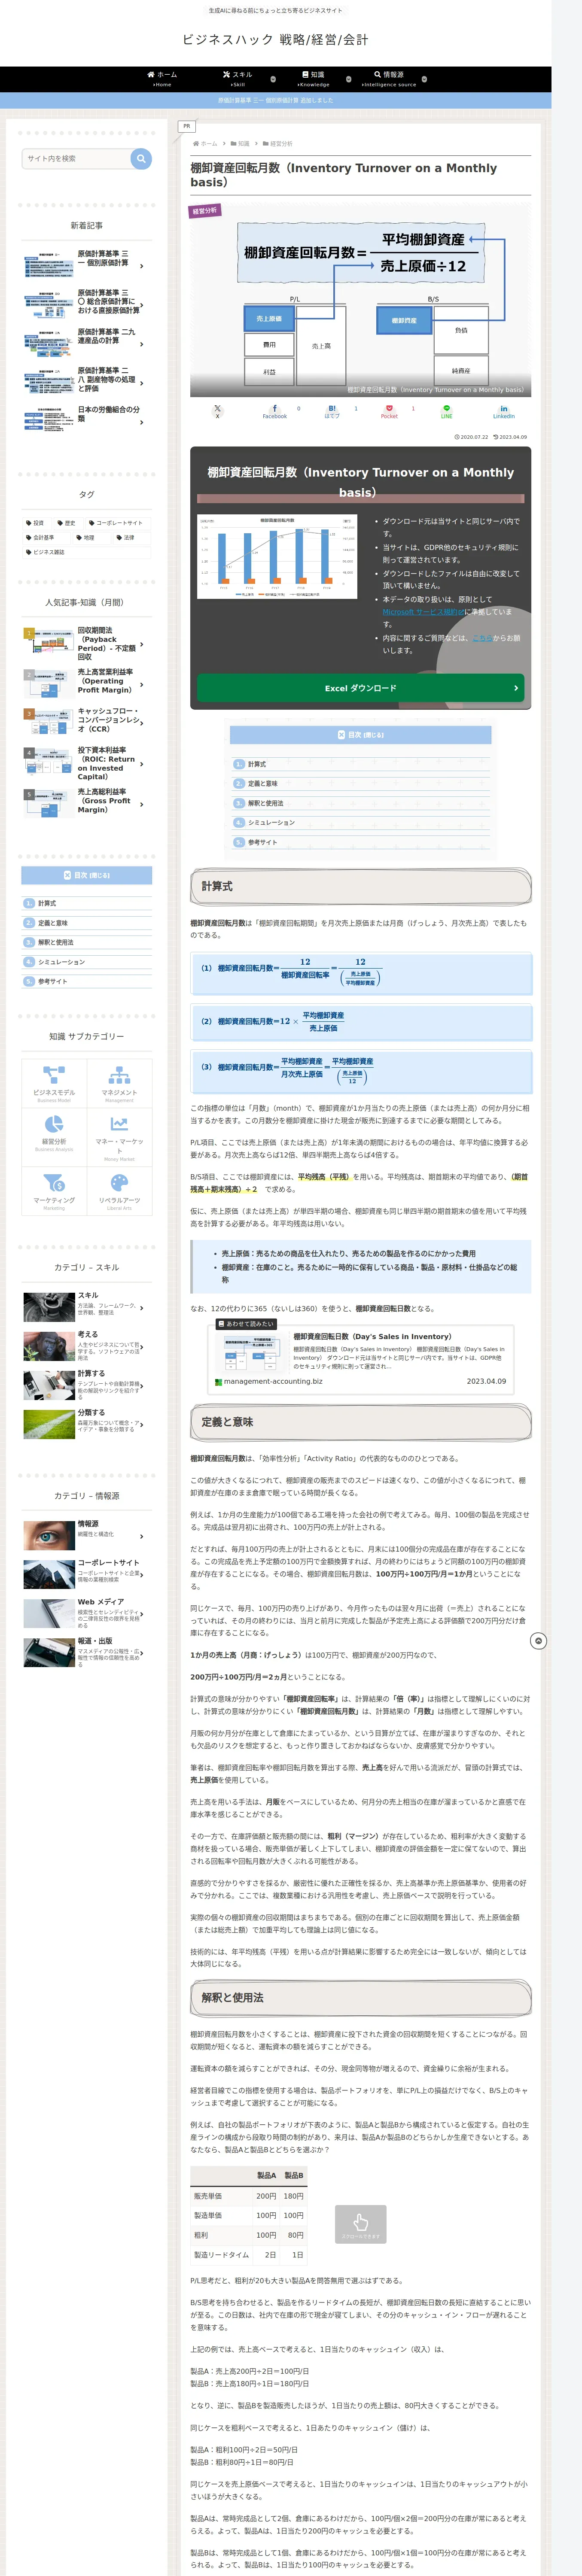Click the arrow beside 投下資本利益率 (ROIC)

click(142, 764)
